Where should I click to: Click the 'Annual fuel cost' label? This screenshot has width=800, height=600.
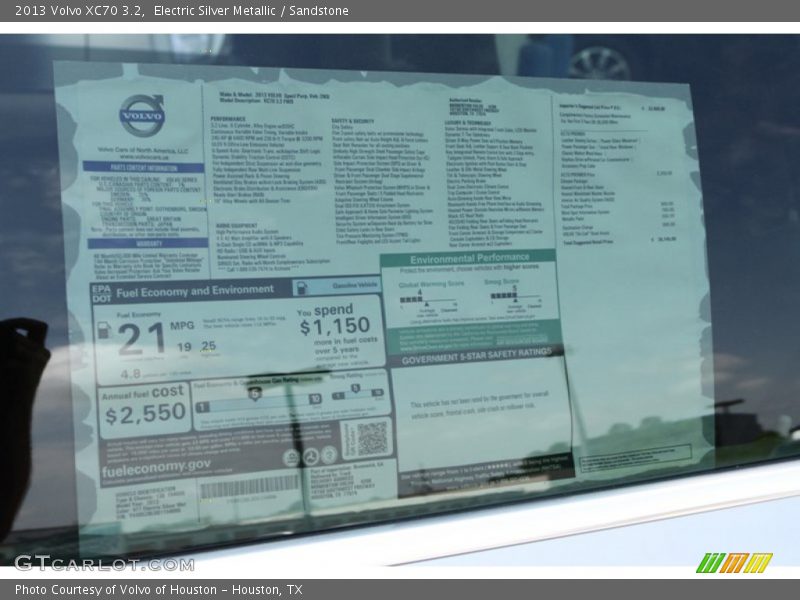(x=142, y=393)
